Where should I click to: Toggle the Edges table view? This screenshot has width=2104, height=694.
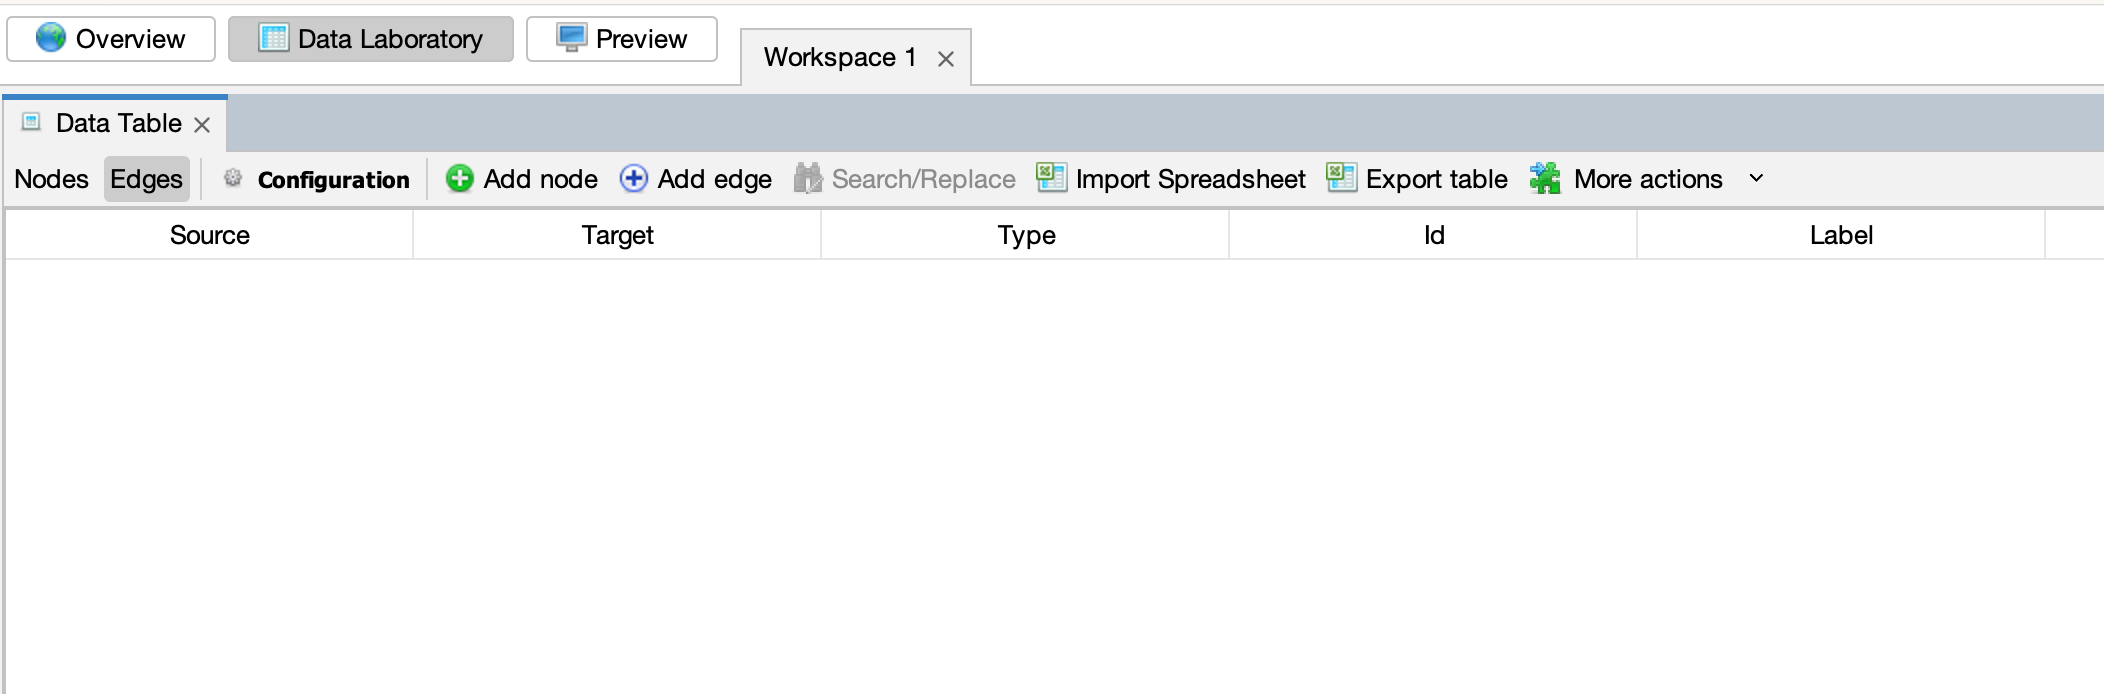coord(146,179)
